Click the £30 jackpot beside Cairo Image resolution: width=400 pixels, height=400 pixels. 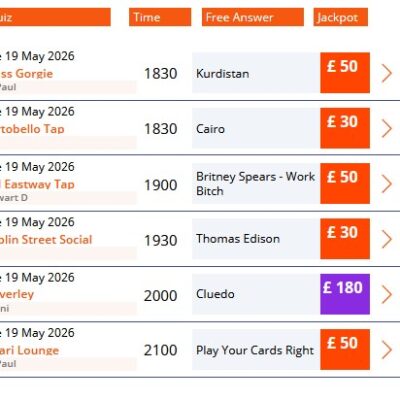345,128
